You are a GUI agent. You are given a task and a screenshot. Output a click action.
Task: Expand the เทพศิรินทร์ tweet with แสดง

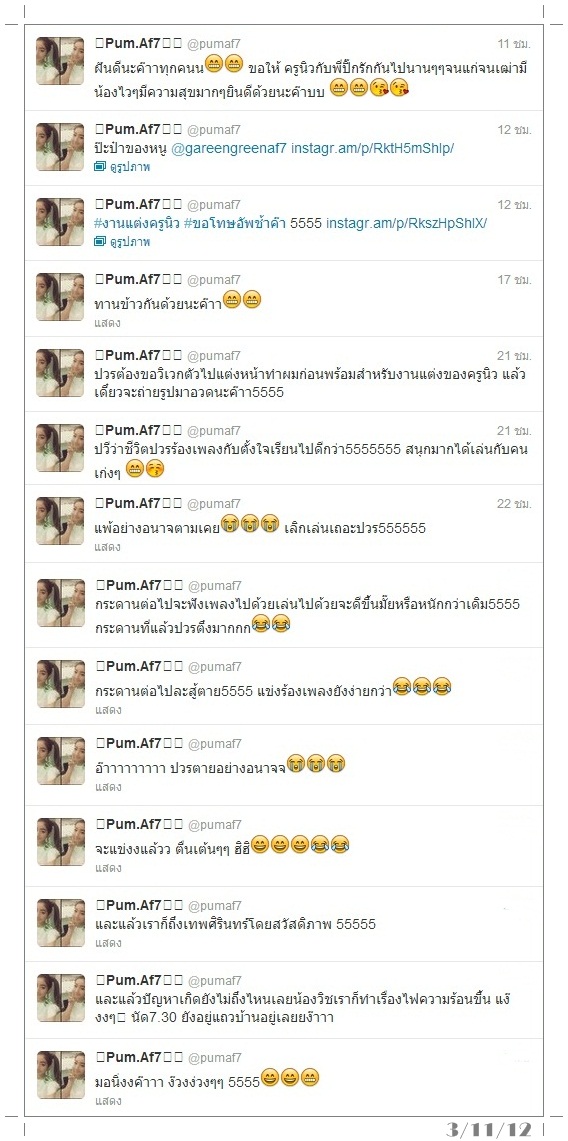click(108, 942)
